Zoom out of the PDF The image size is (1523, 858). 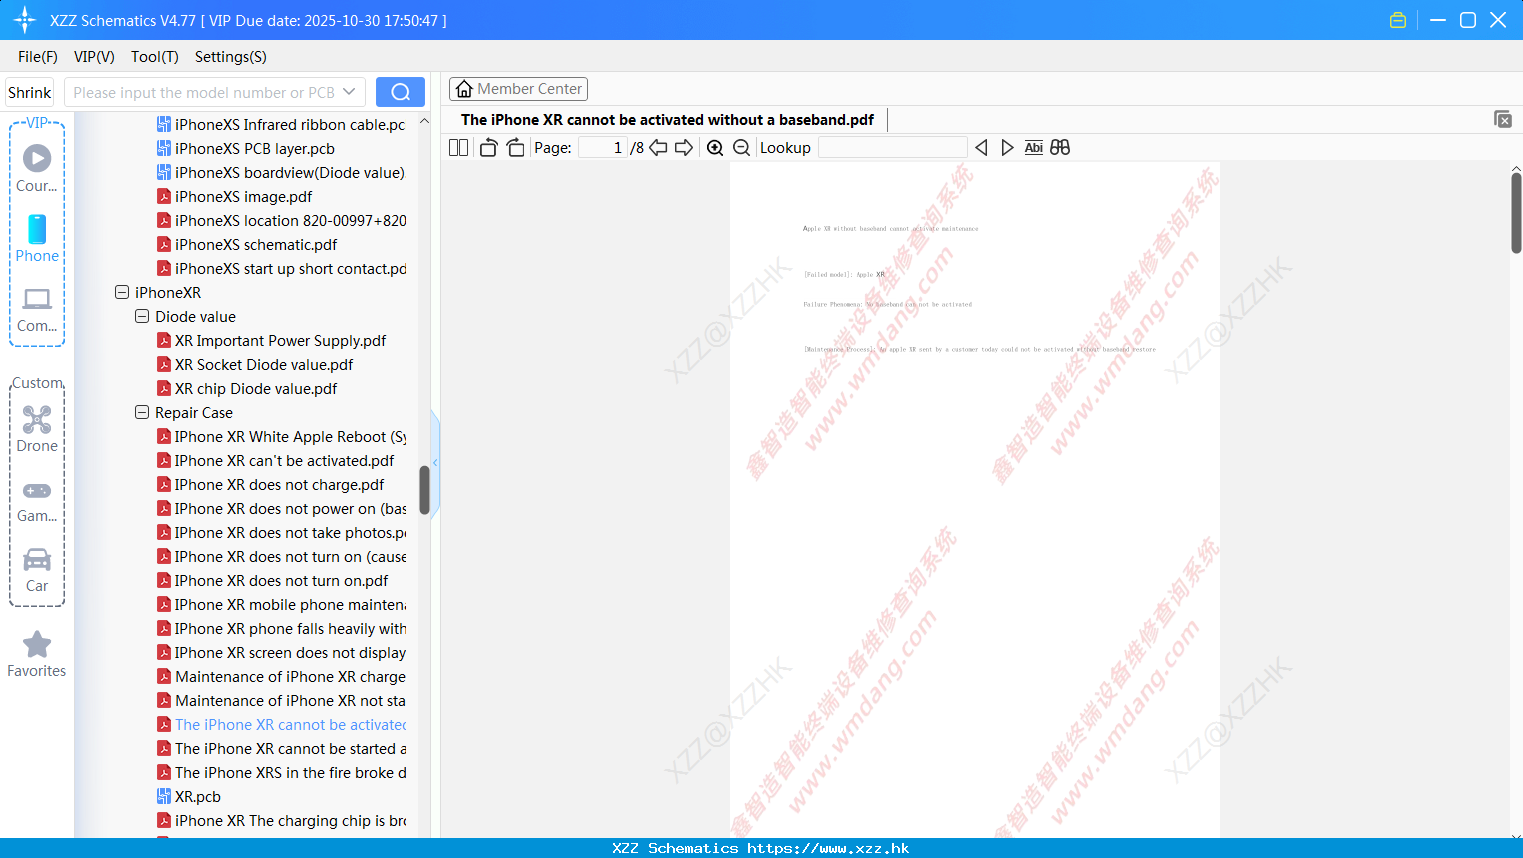[x=741, y=147]
